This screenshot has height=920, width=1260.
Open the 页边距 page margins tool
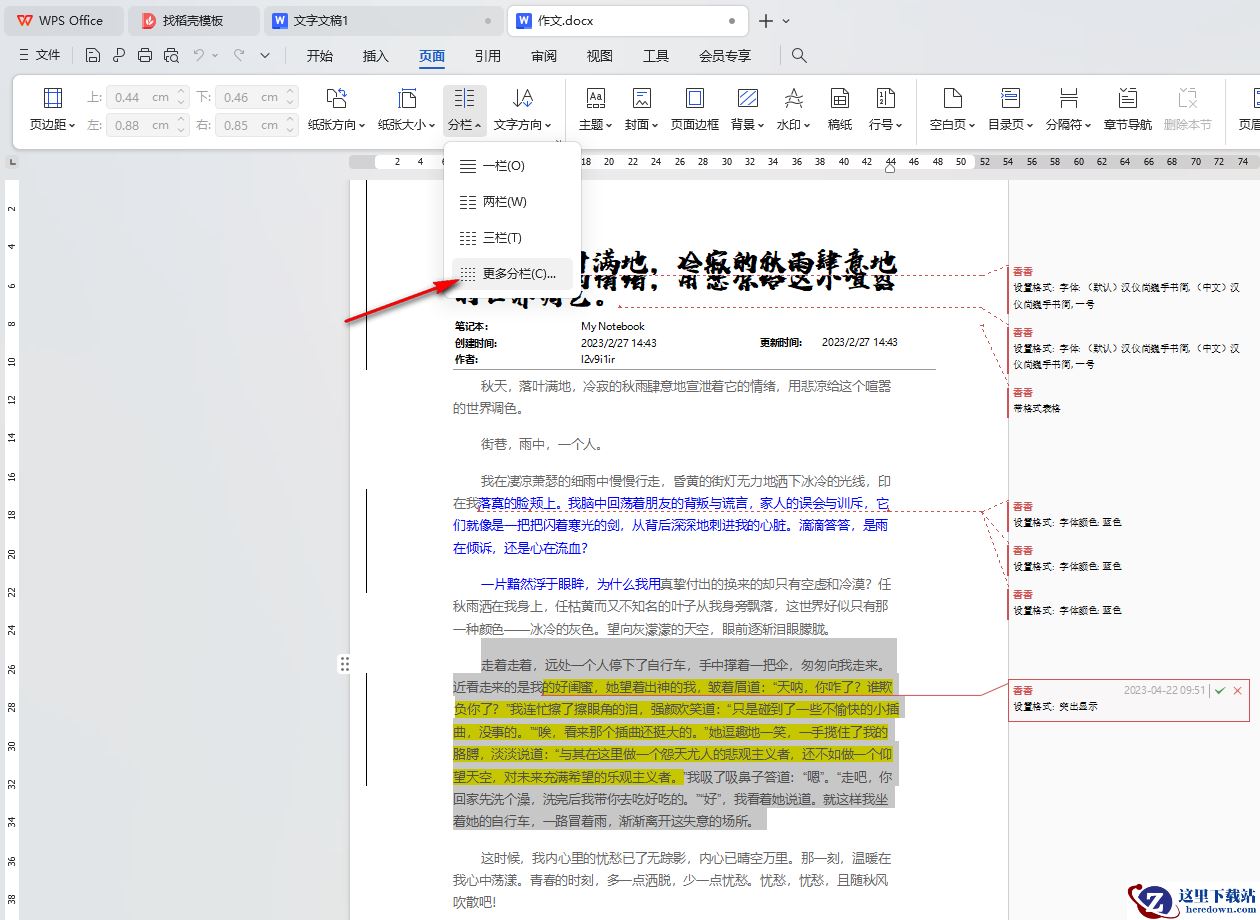[x=53, y=109]
